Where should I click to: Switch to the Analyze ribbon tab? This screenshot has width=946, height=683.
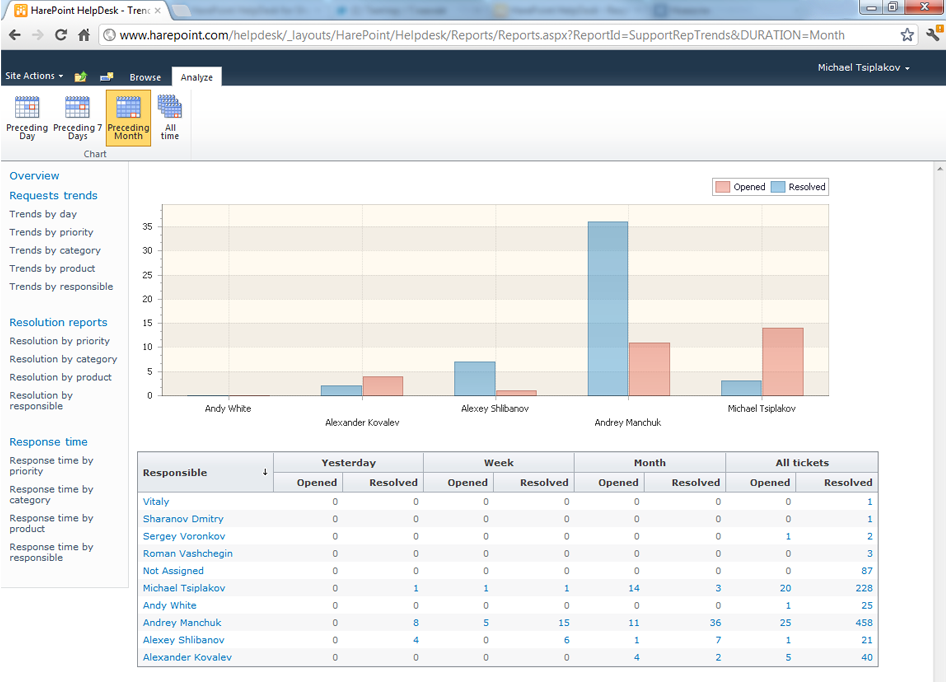(196, 77)
